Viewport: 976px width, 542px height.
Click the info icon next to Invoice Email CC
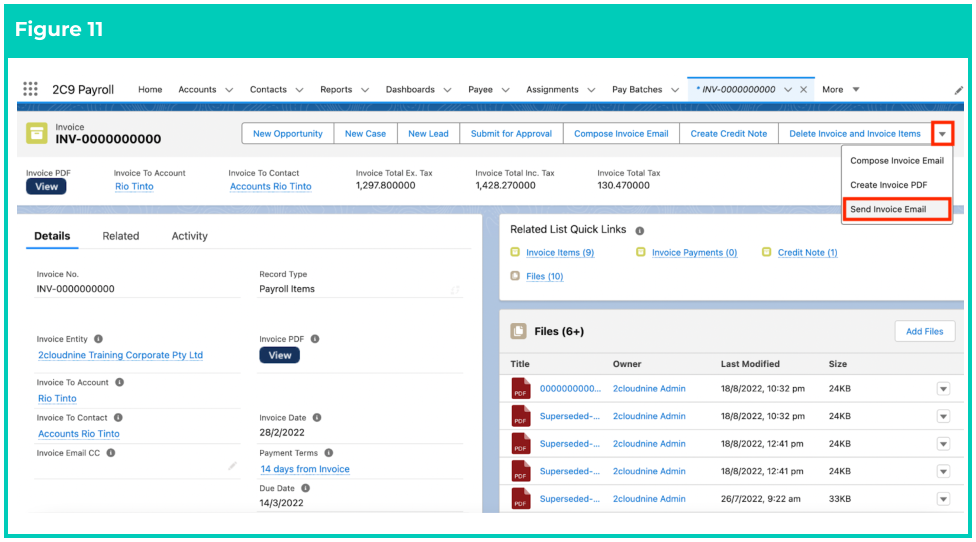111,453
